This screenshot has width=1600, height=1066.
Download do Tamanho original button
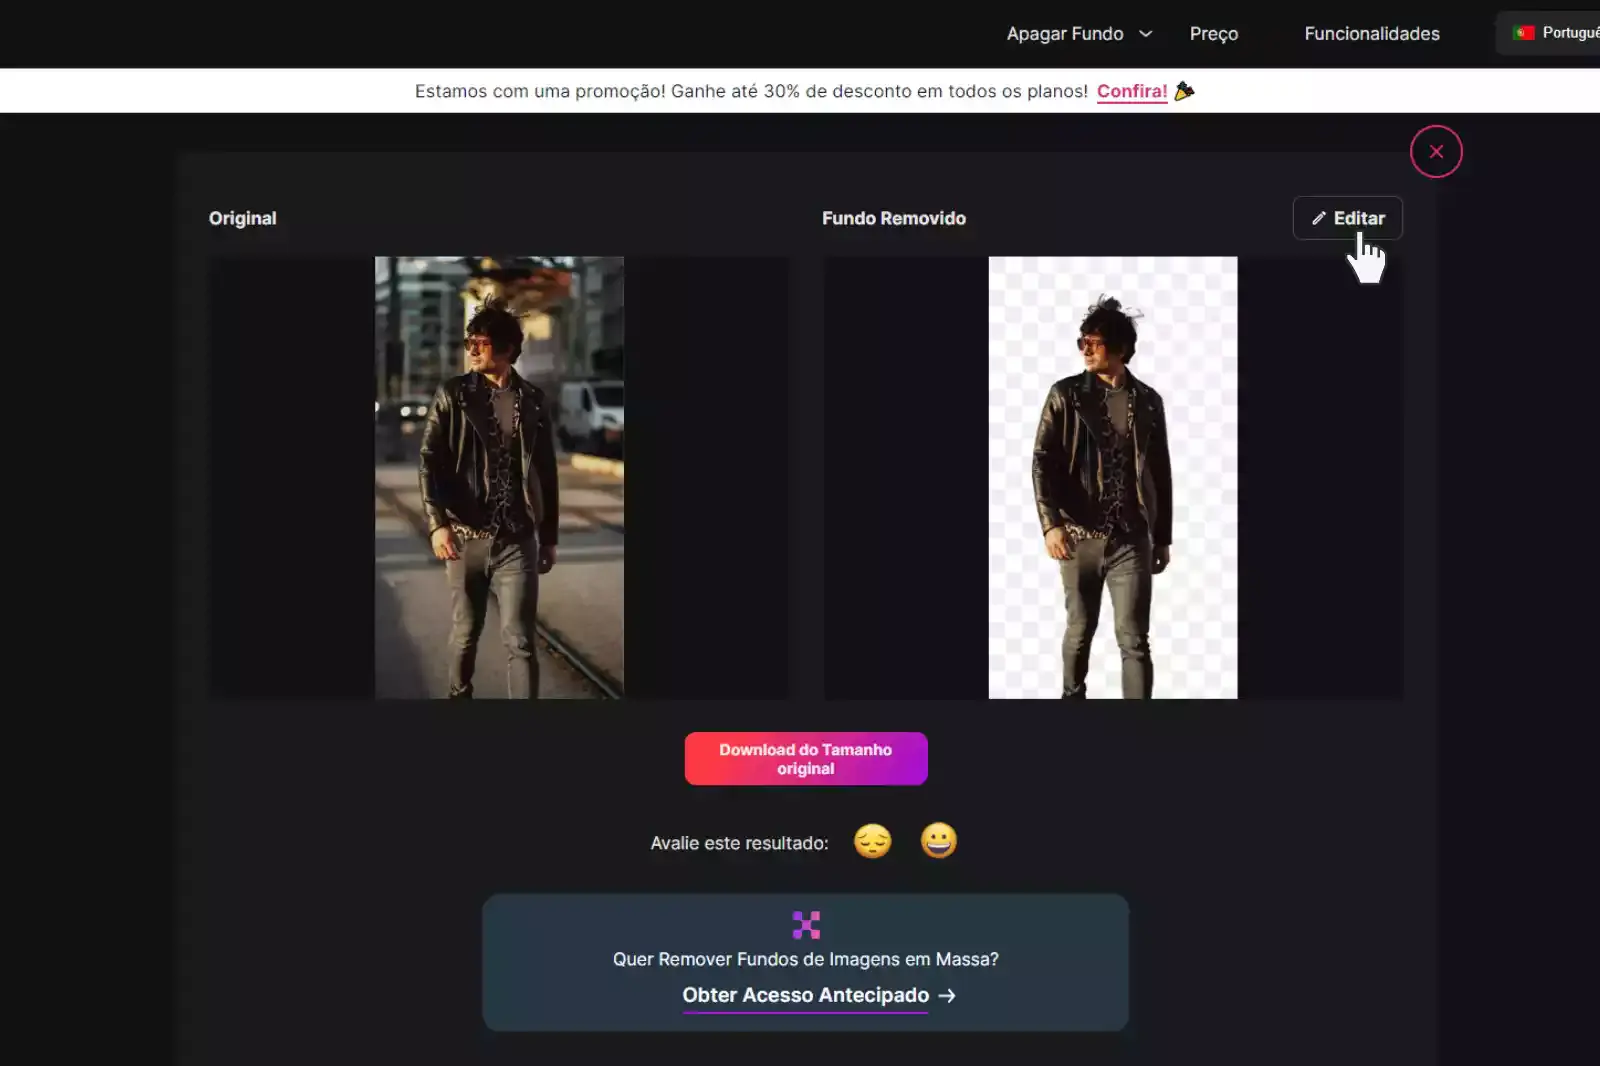pos(806,759)
